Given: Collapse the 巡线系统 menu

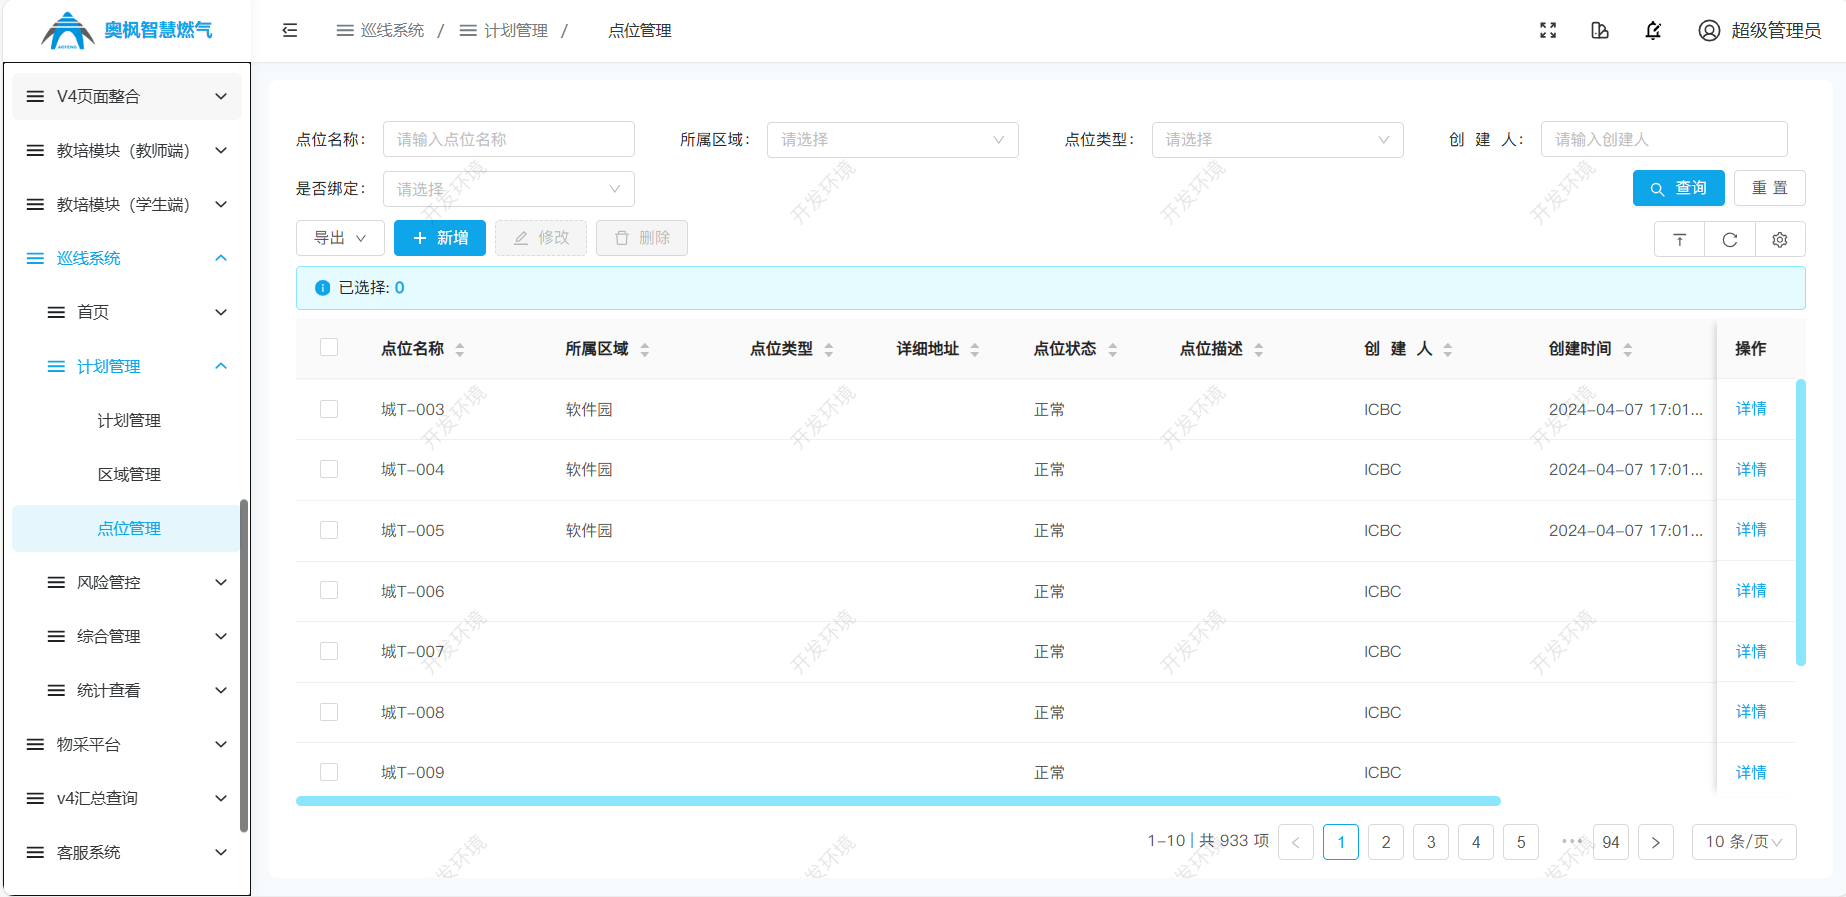Looking at the screenshot, I should (126, 258).
